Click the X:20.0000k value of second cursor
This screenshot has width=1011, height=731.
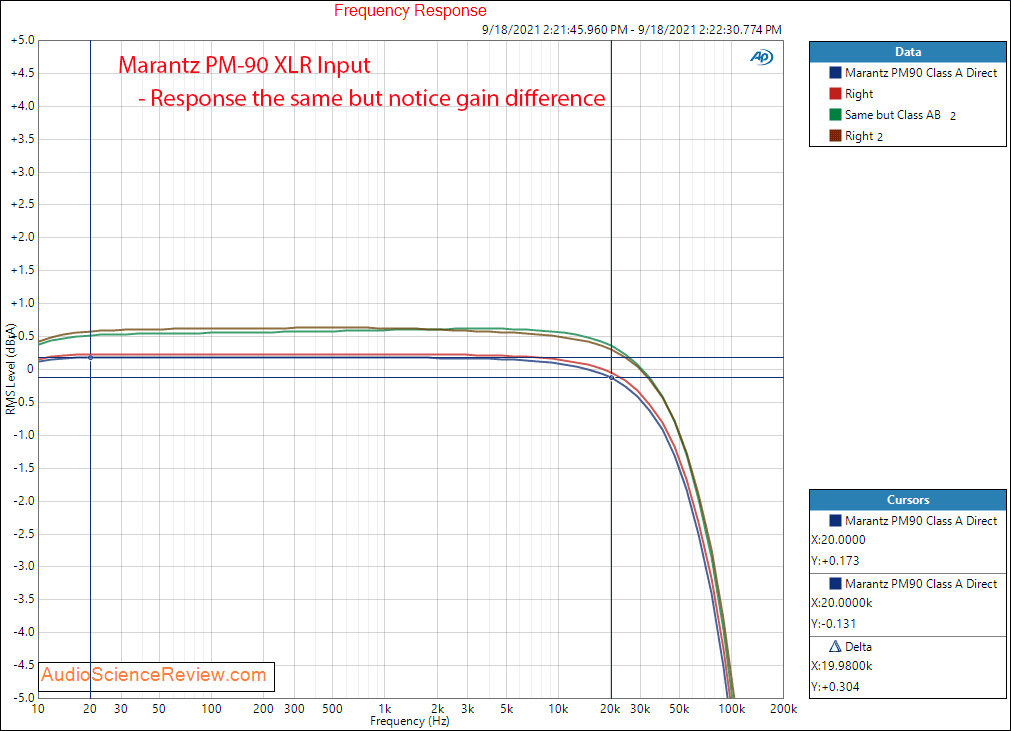(841, 603)
